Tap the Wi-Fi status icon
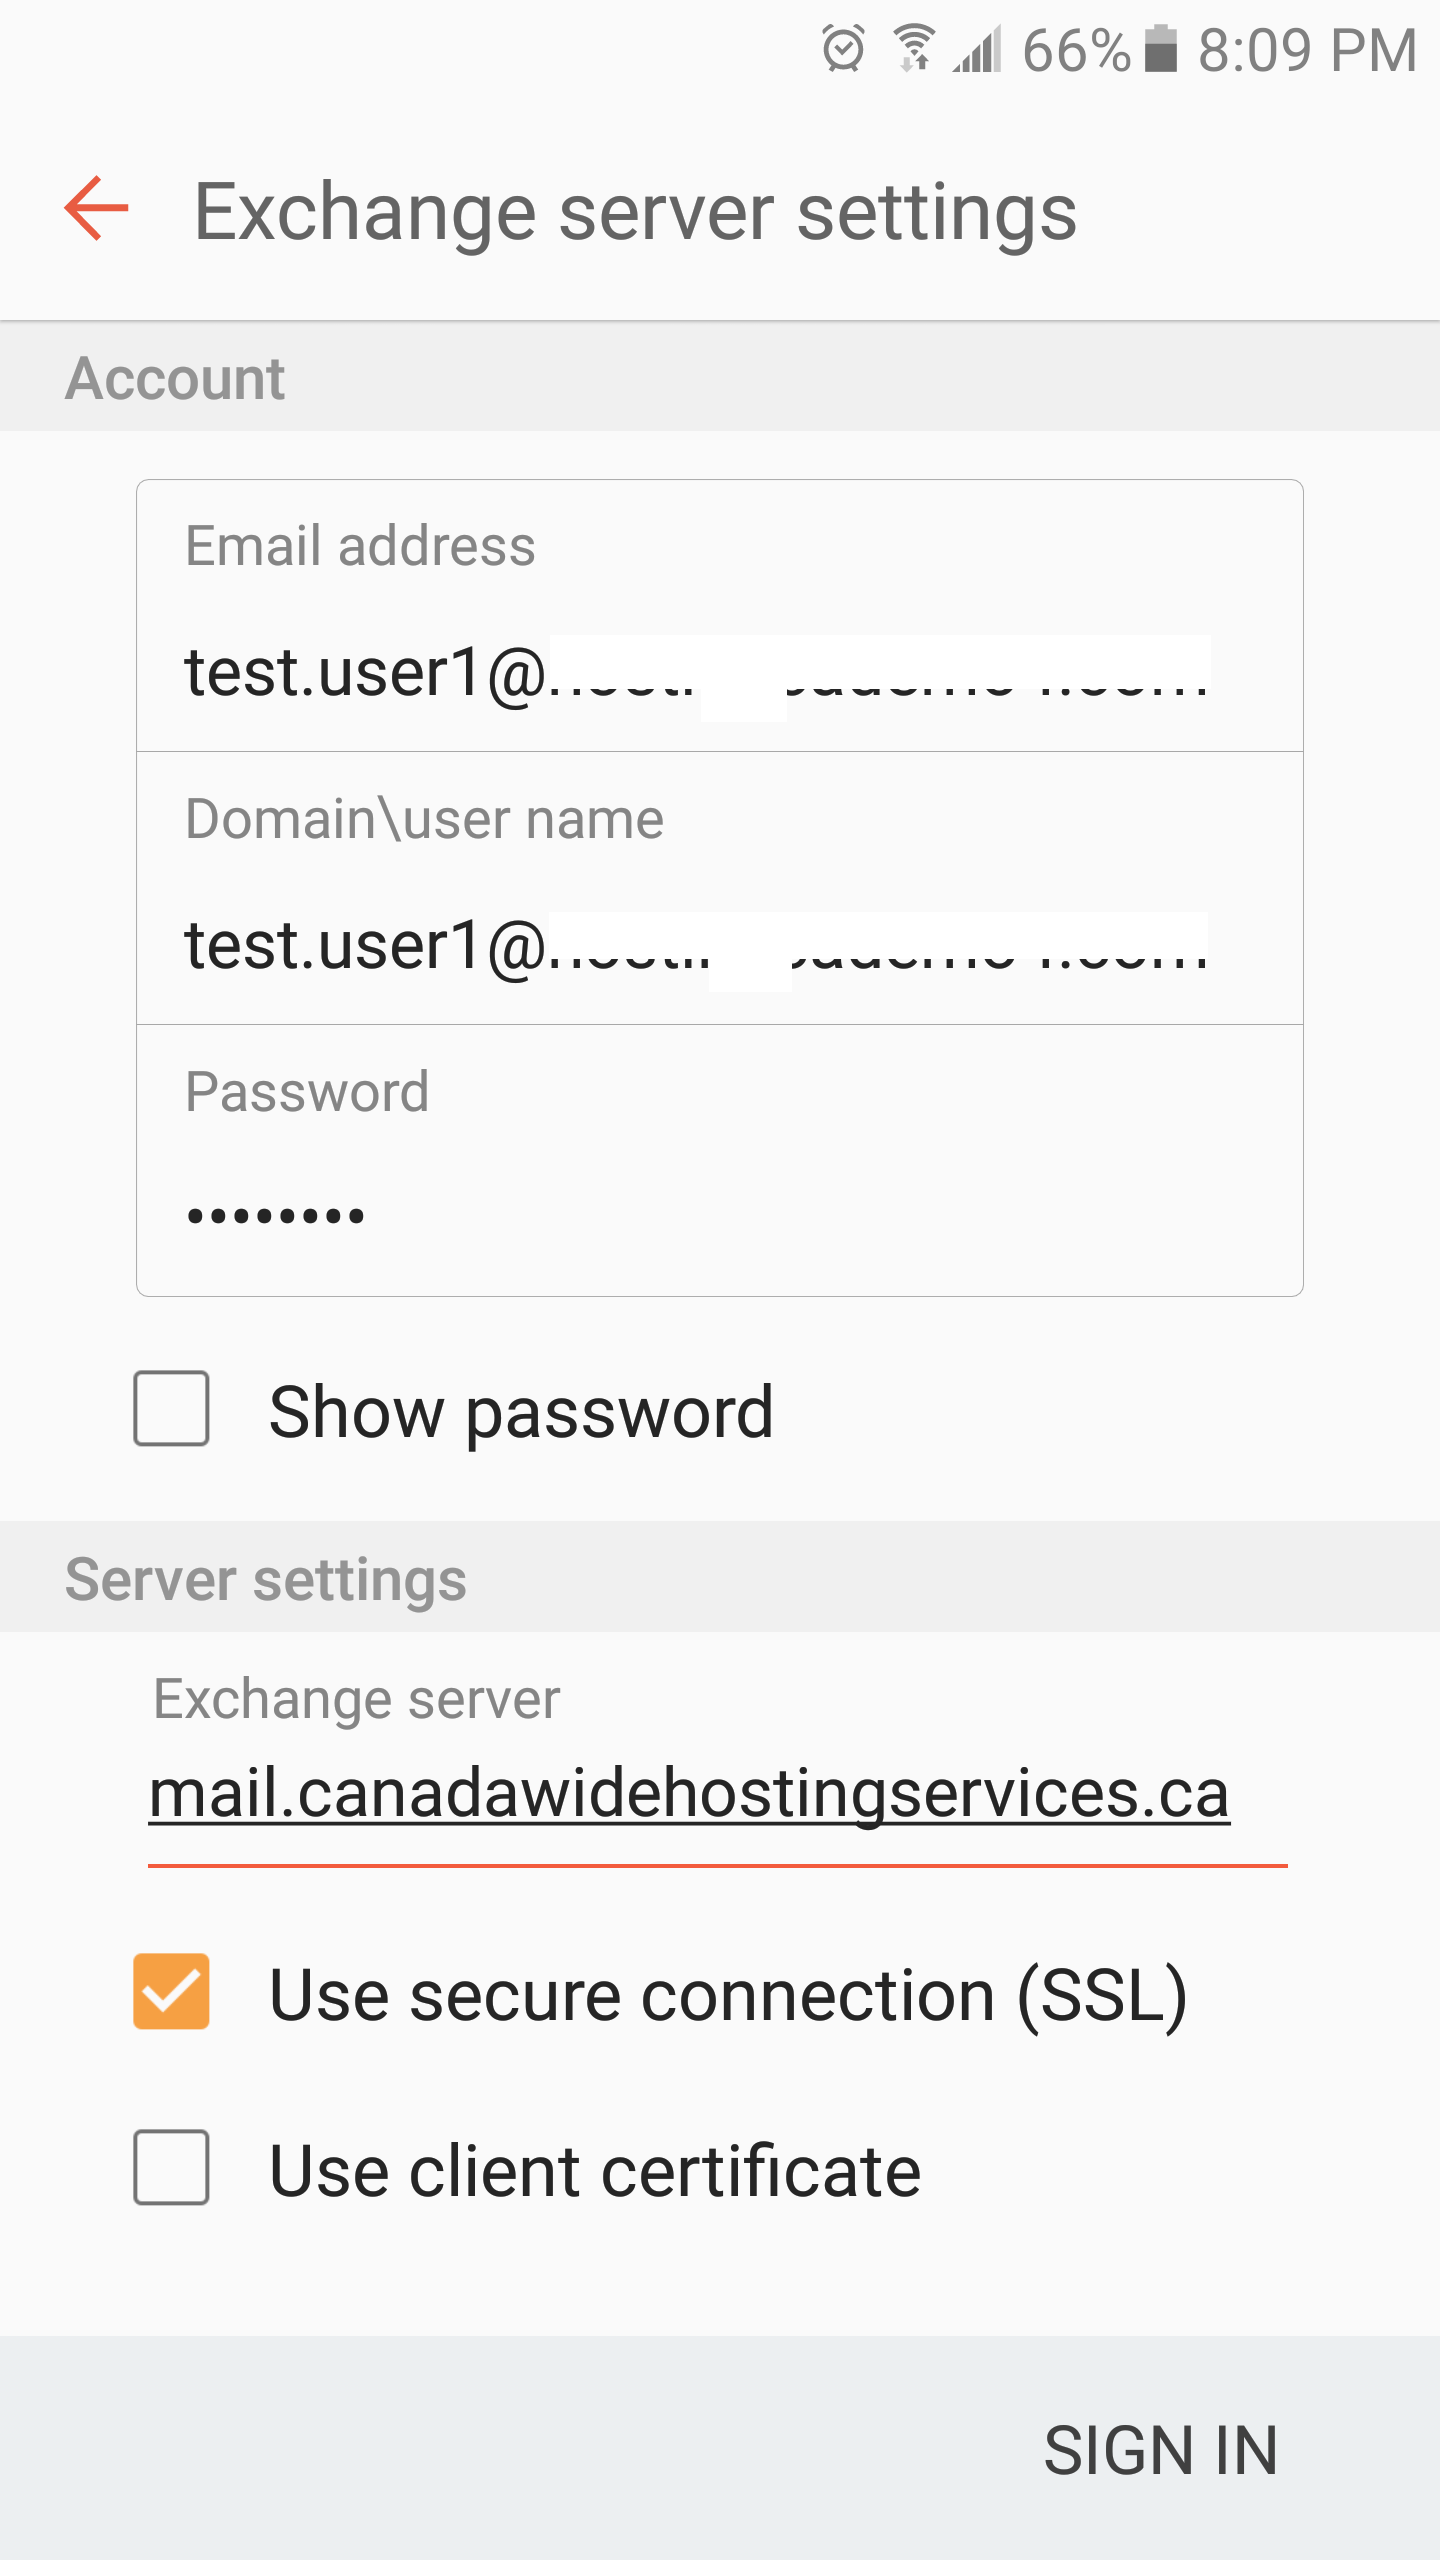The width and height of the screenshot is (1440, 2560). 912,48
